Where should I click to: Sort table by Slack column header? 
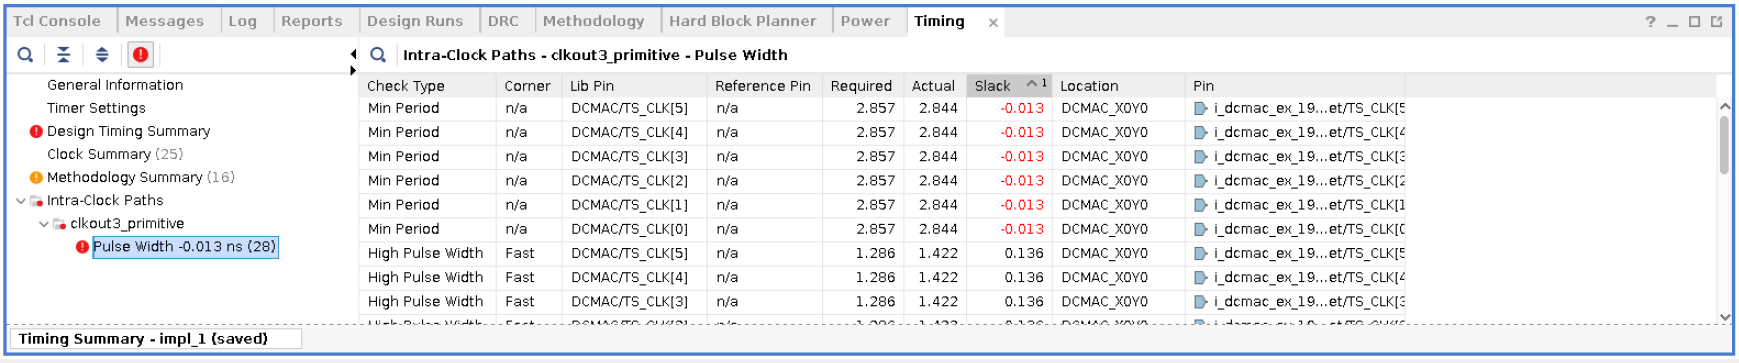pos(1008,86)
